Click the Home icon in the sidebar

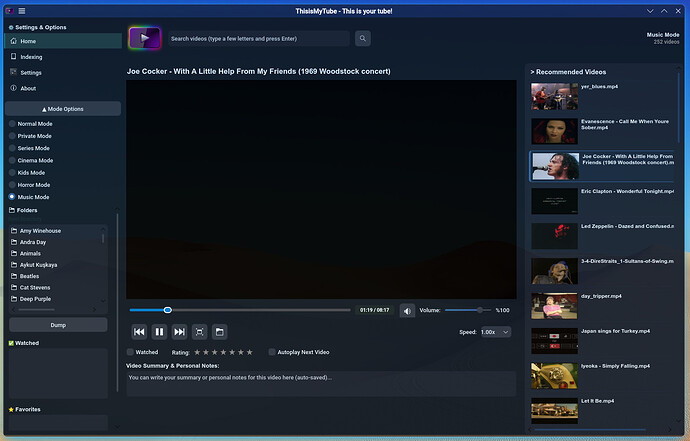[x=14, y=41]
